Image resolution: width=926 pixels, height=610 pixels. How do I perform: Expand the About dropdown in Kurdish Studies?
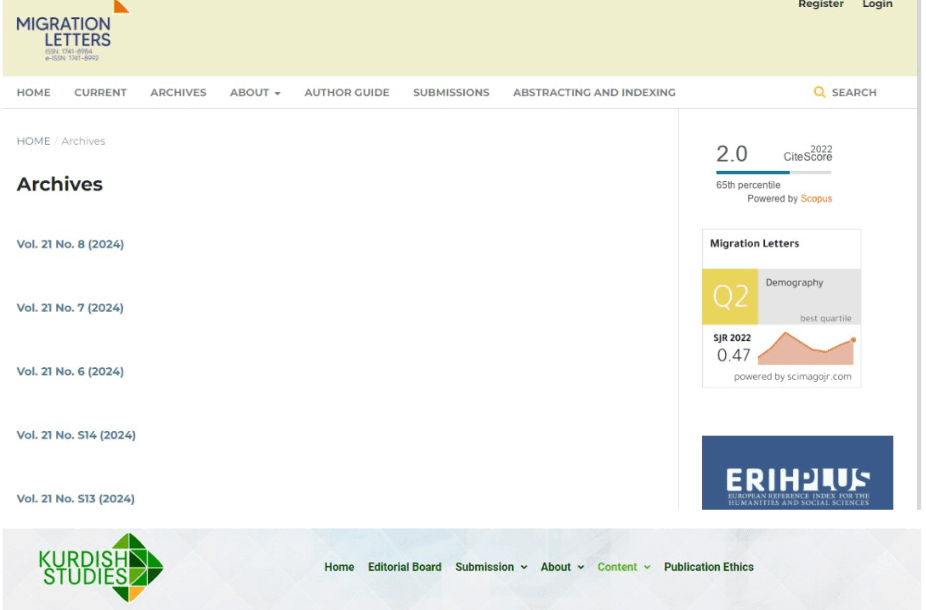point(562,567)
